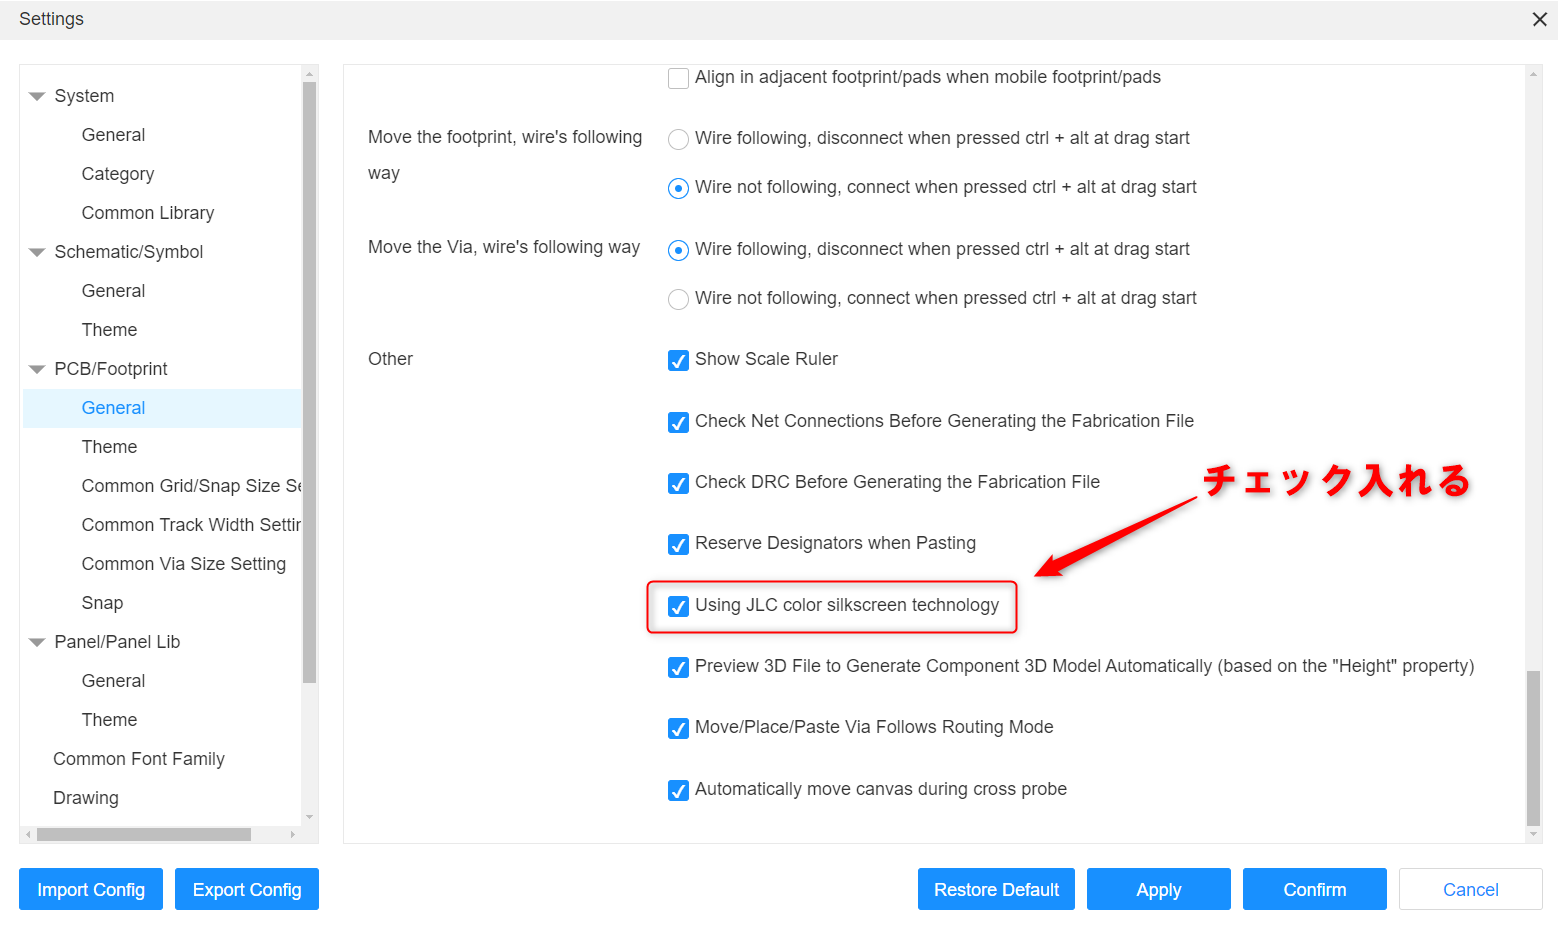Select Common Via Size Setting
Viewport: 1558px width, 928px height.
tap(183, 564)
